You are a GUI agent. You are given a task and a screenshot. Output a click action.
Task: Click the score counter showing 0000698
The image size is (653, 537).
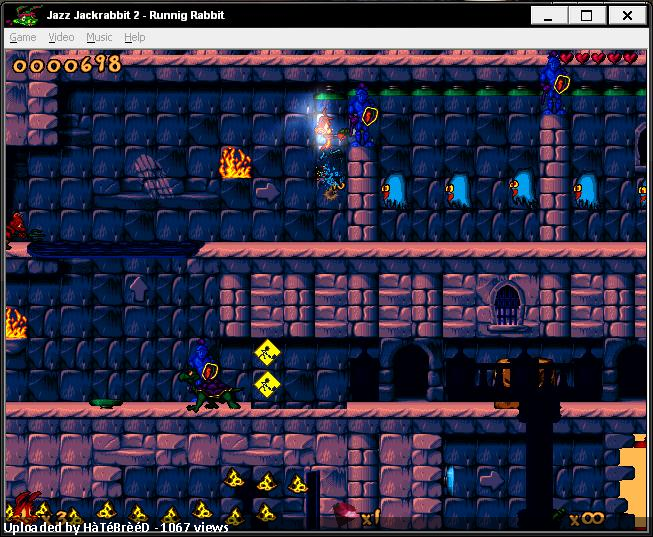pyautogui.click(x=66, y=65)
